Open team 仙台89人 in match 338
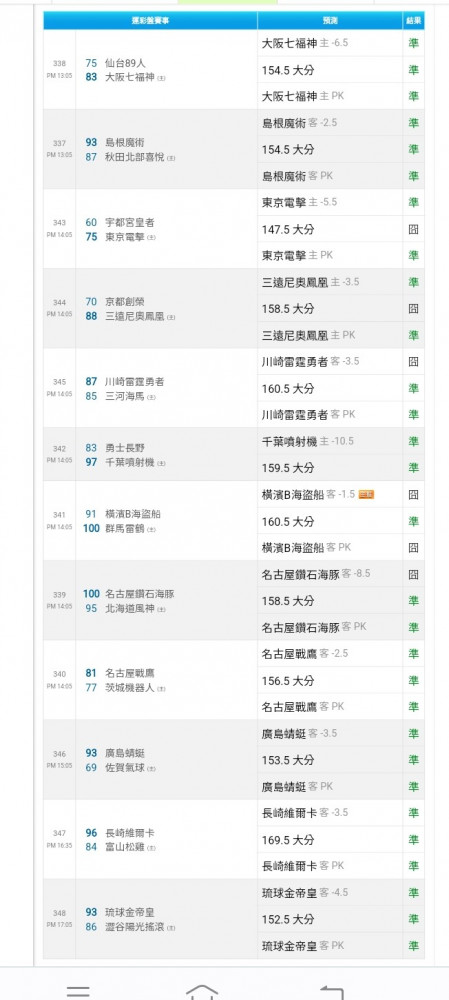Viewport: 449px width, 1000px height. point(126,63)
